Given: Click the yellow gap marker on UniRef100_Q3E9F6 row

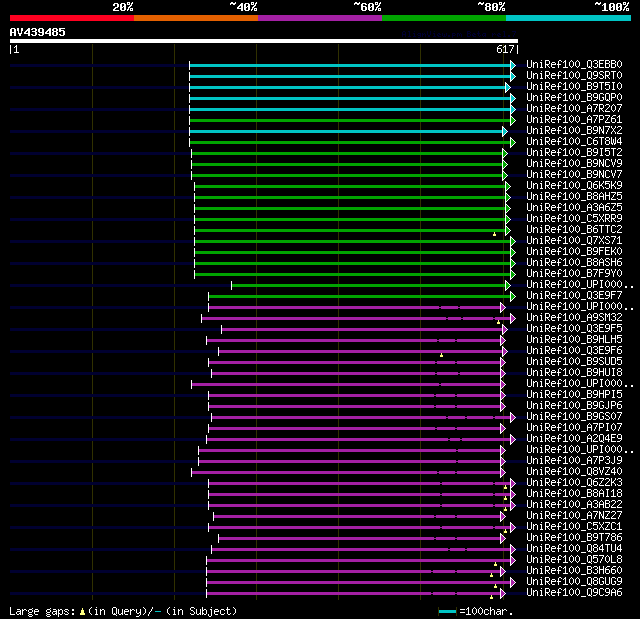Looking at the screenshot, I should [441, 355].
